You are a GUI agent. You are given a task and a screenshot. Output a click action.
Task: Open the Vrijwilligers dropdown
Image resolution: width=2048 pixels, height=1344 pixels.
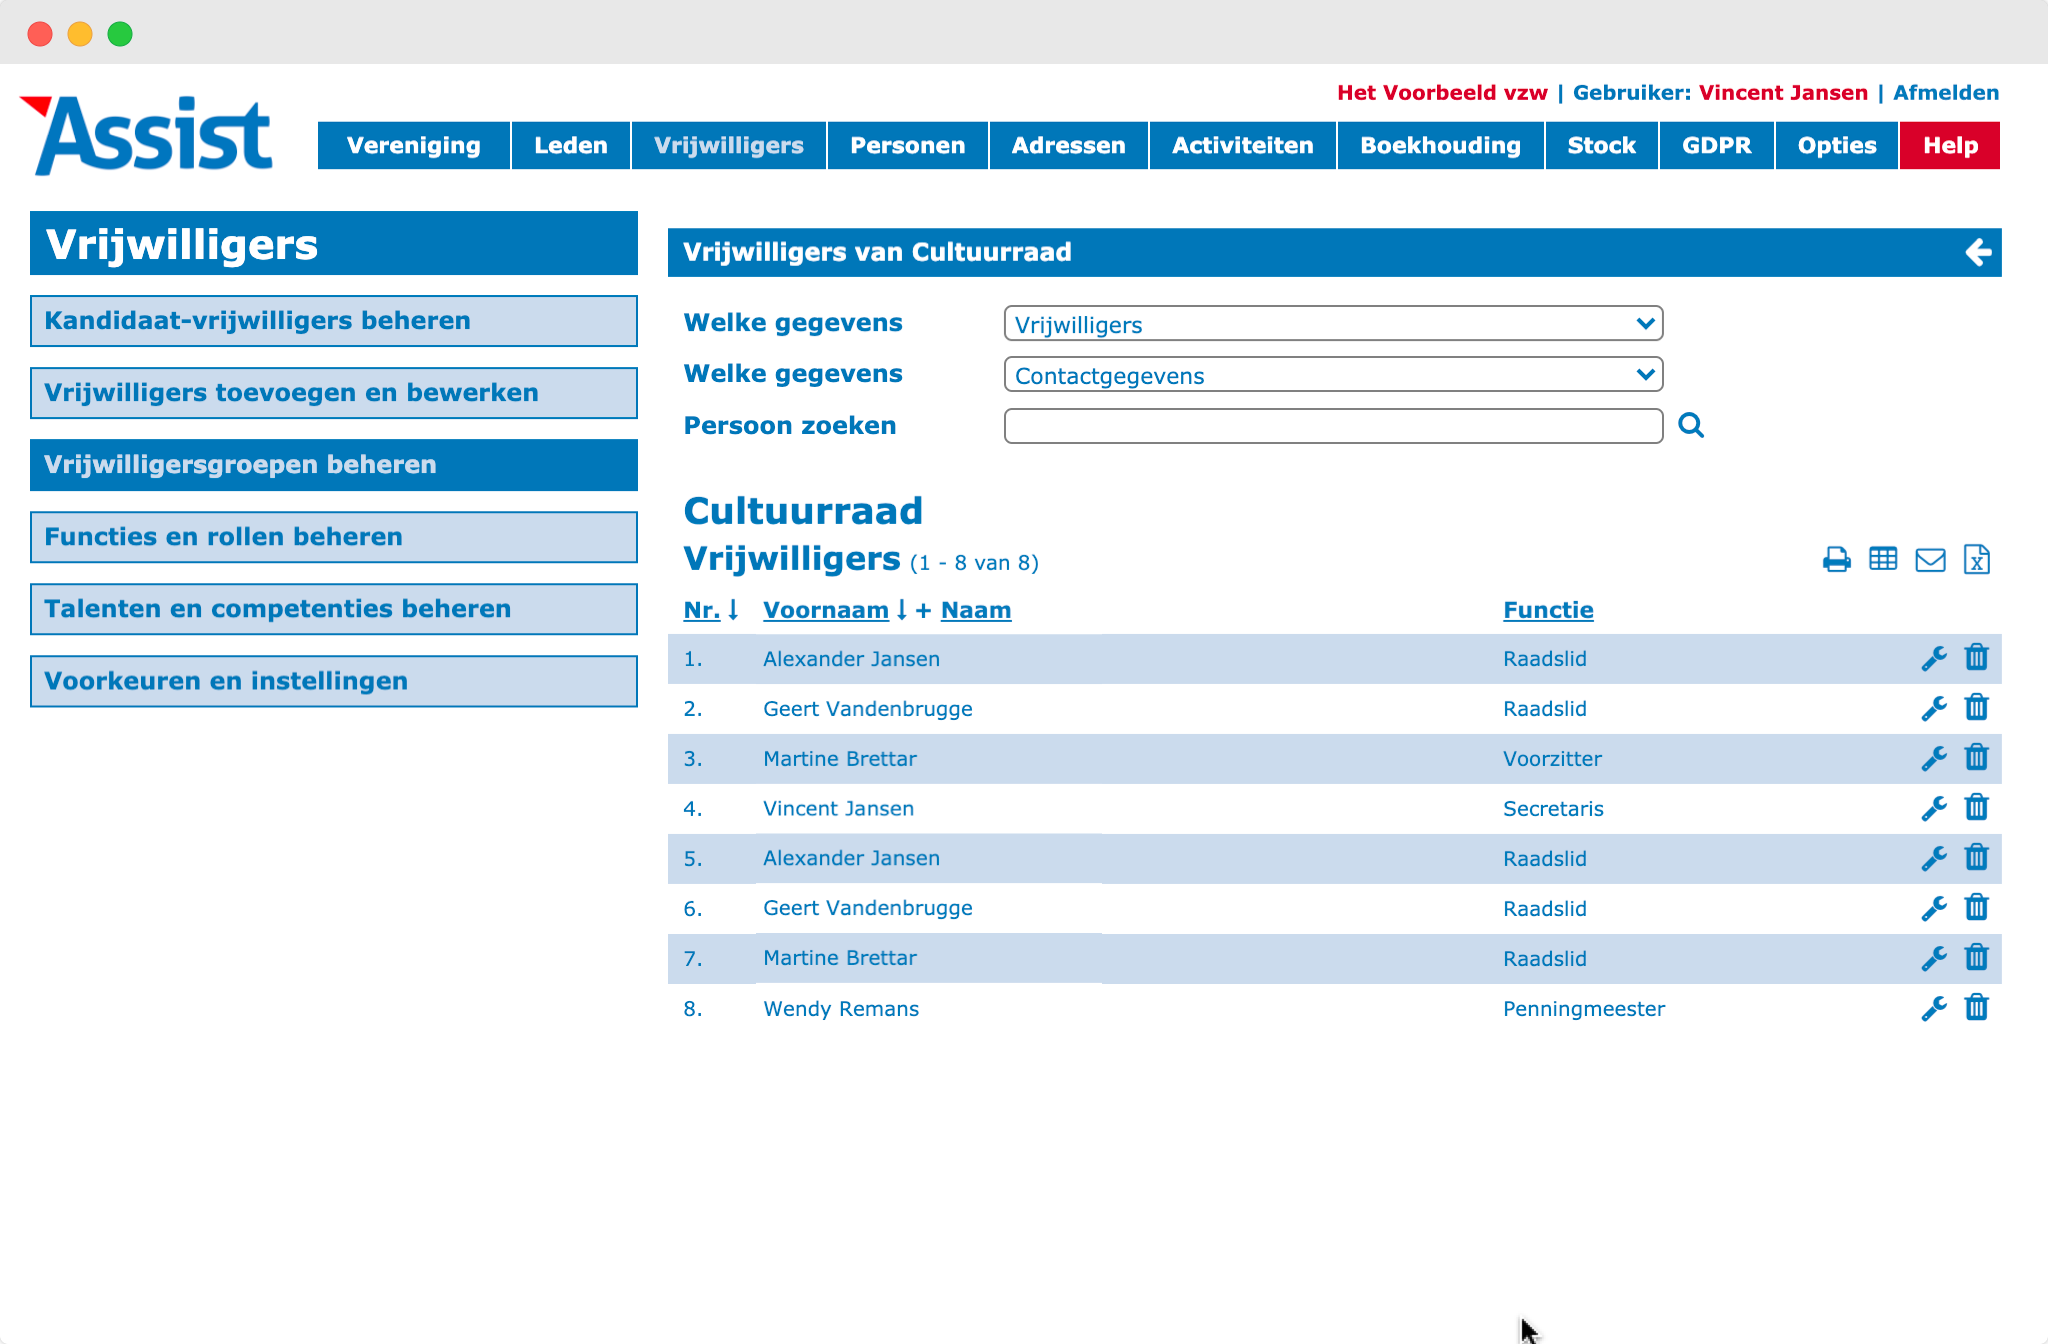point(1333,324)
